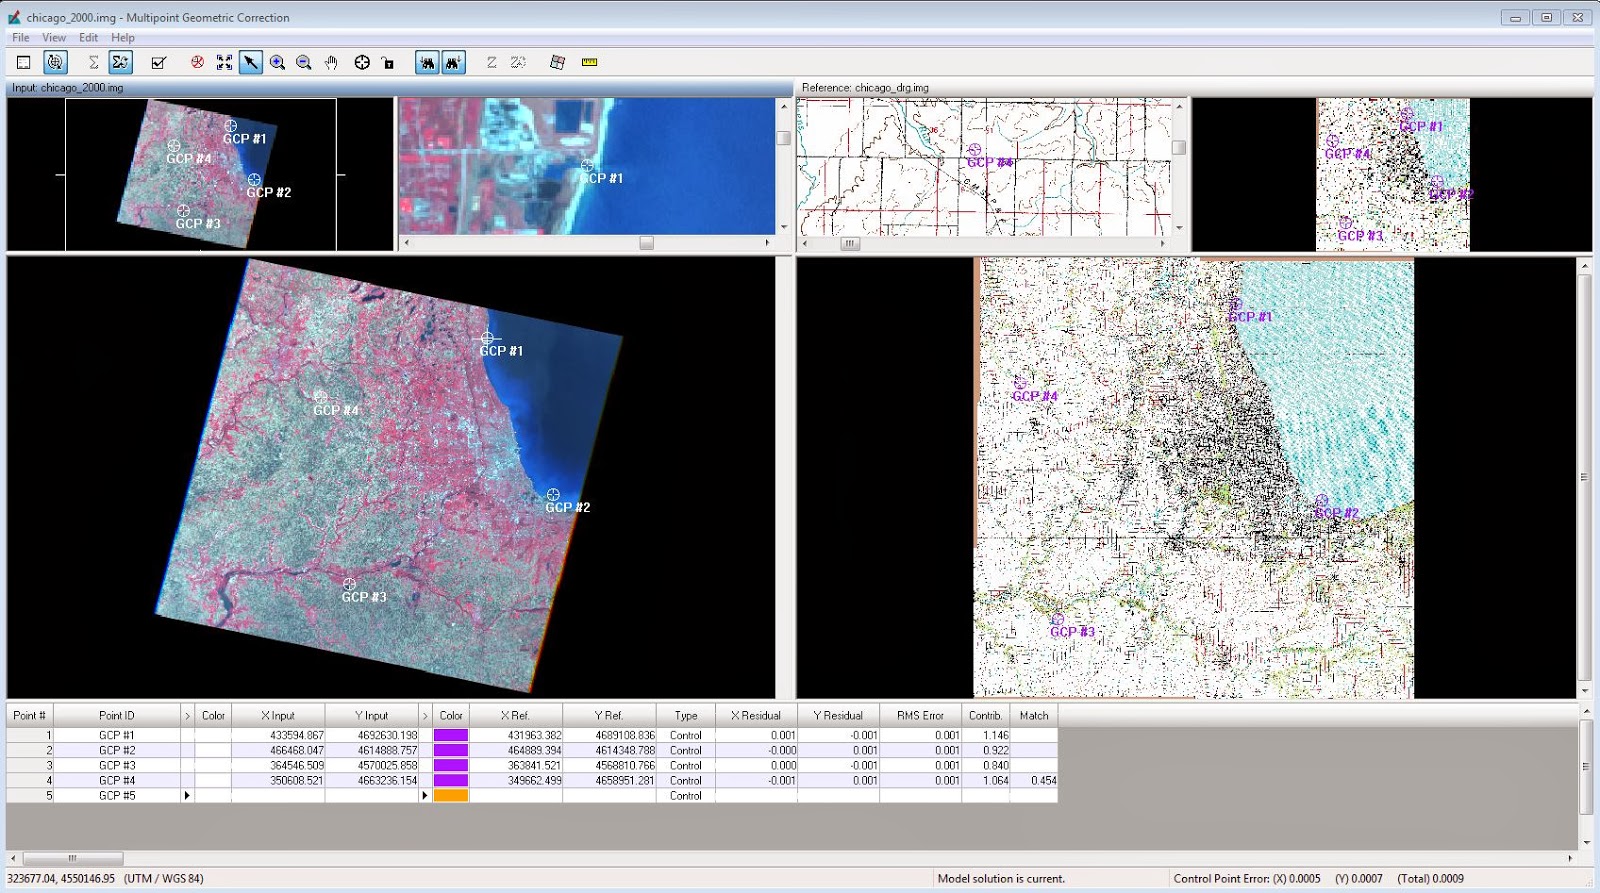Click the padlock lock tool icon

pyautogui.click(x=388, y=62)
